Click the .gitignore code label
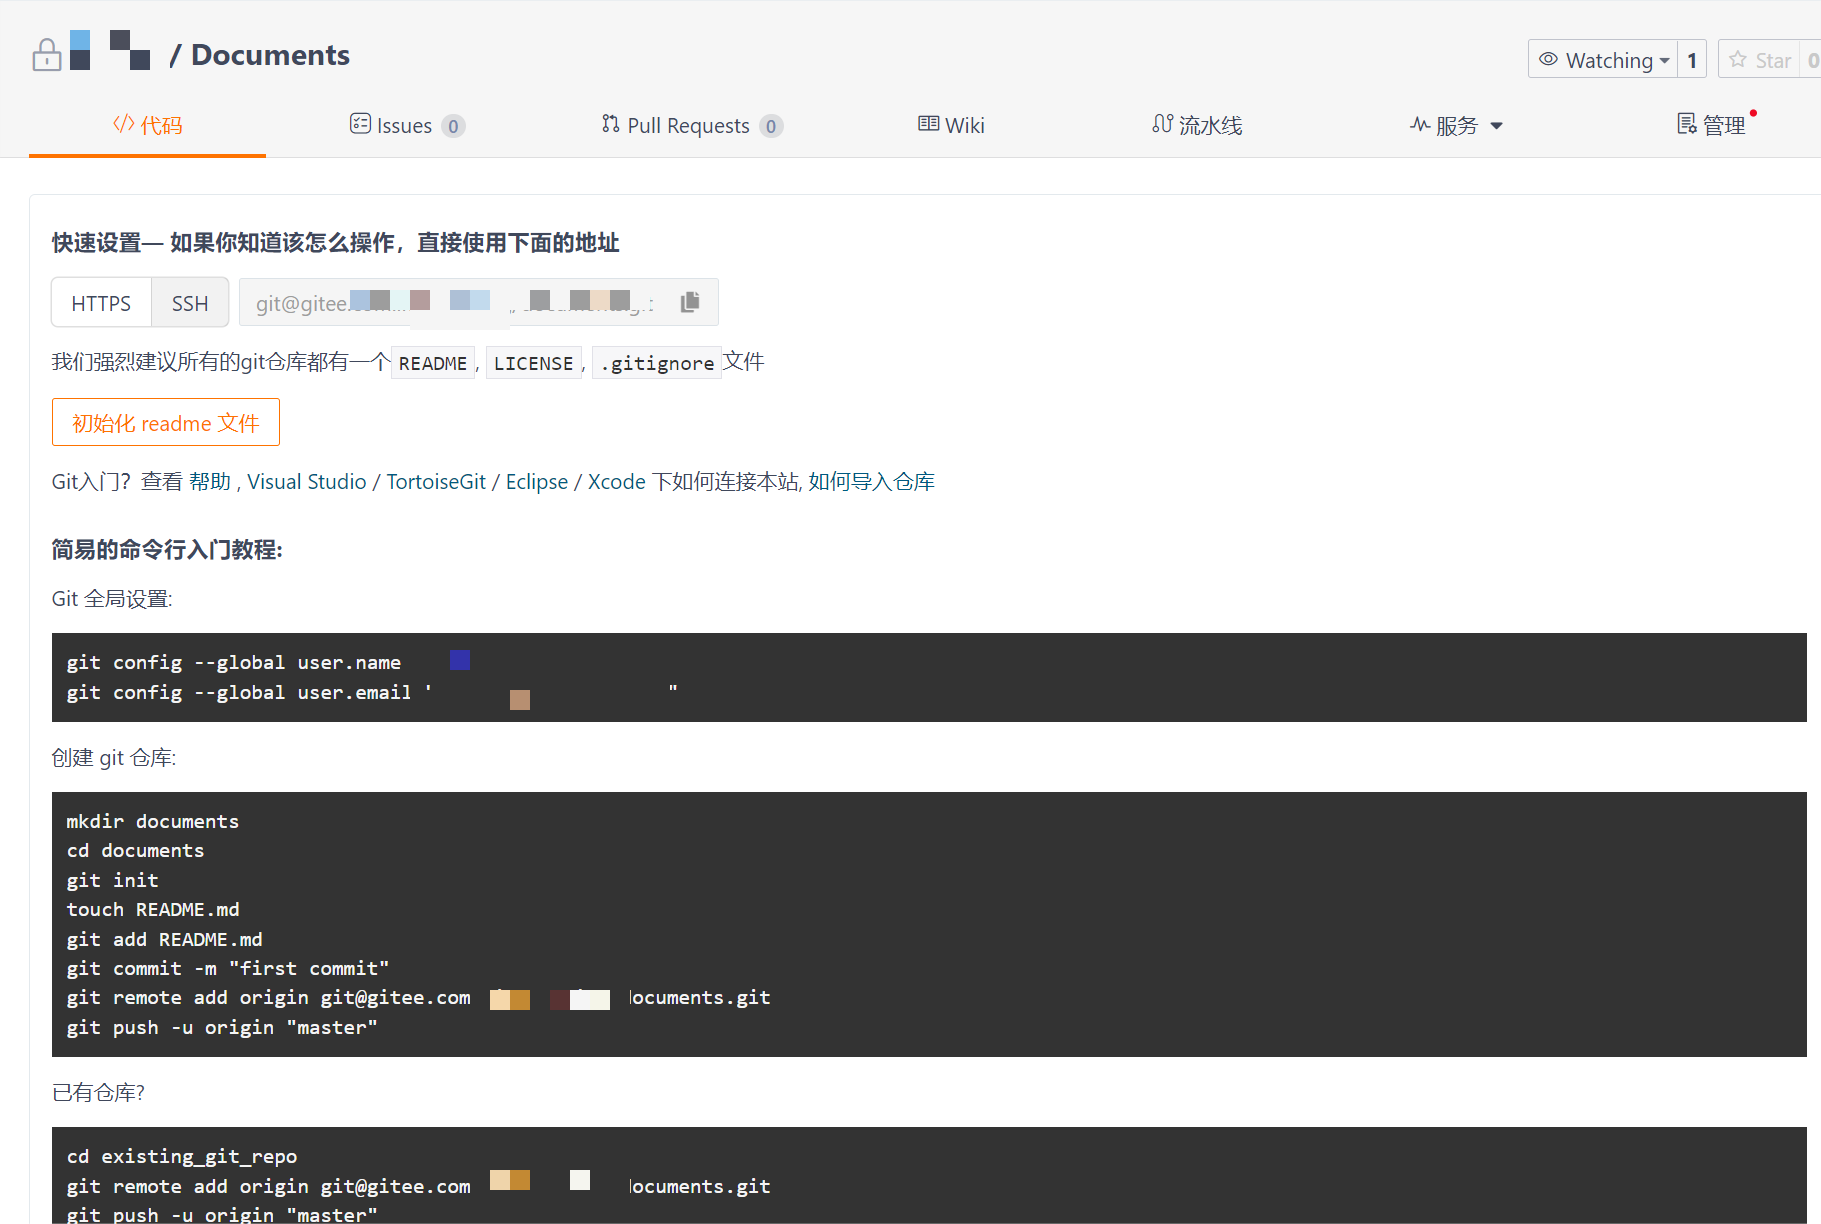This screenshot has height=1224, width=1821. pyautogui.click(x=657, y=363)
